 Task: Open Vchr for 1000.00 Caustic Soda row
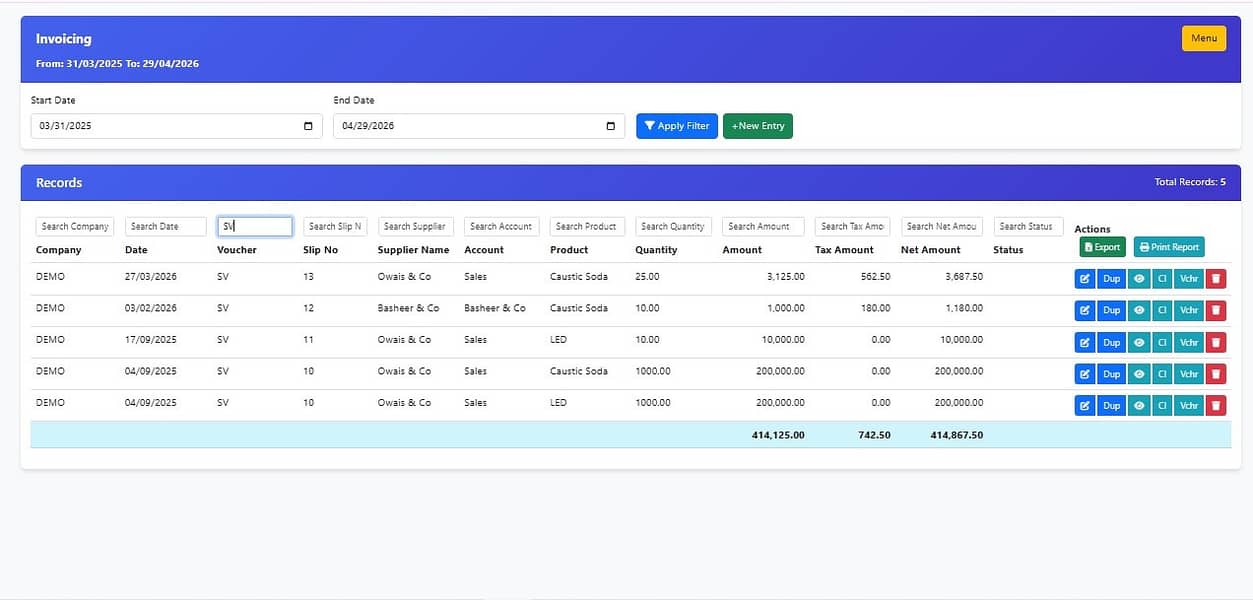[1189, 374]
